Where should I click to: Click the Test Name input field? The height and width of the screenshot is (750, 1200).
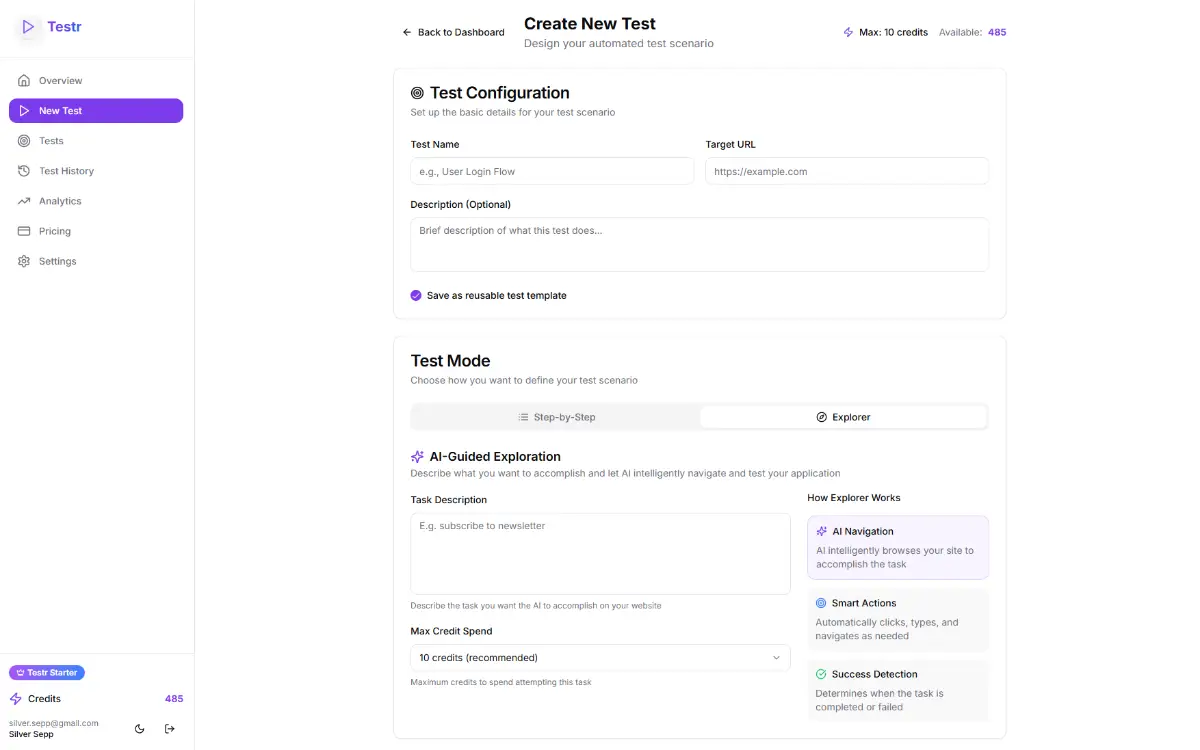coord(552,171)
